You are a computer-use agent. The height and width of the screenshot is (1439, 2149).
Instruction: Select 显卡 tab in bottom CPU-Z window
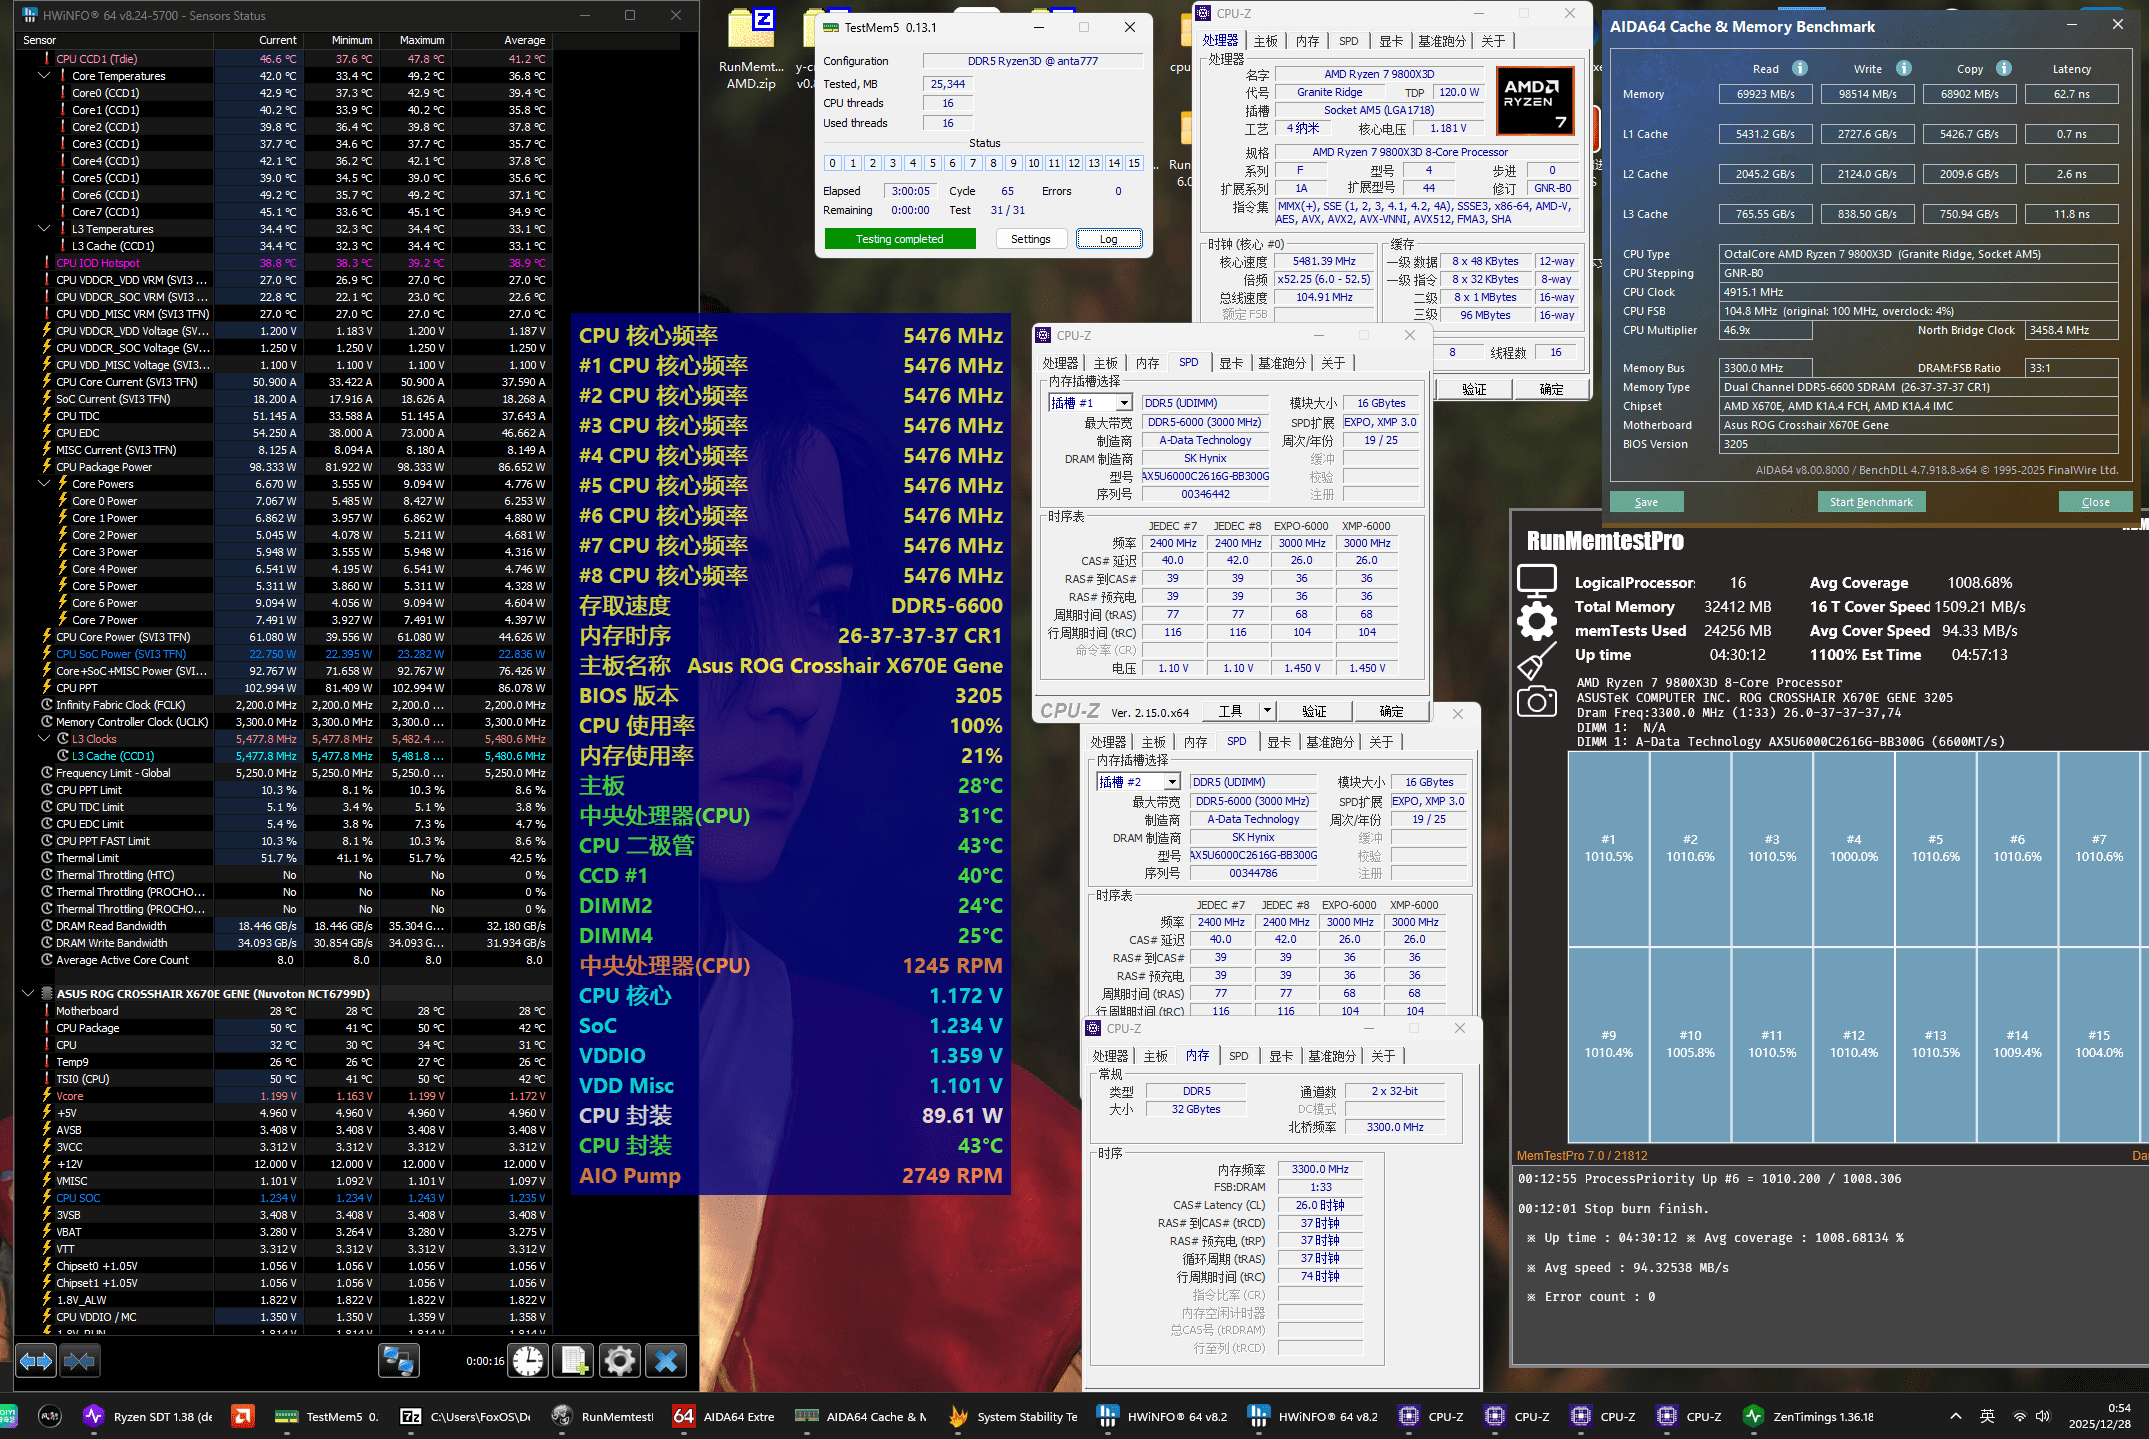pos(1280,1056)
